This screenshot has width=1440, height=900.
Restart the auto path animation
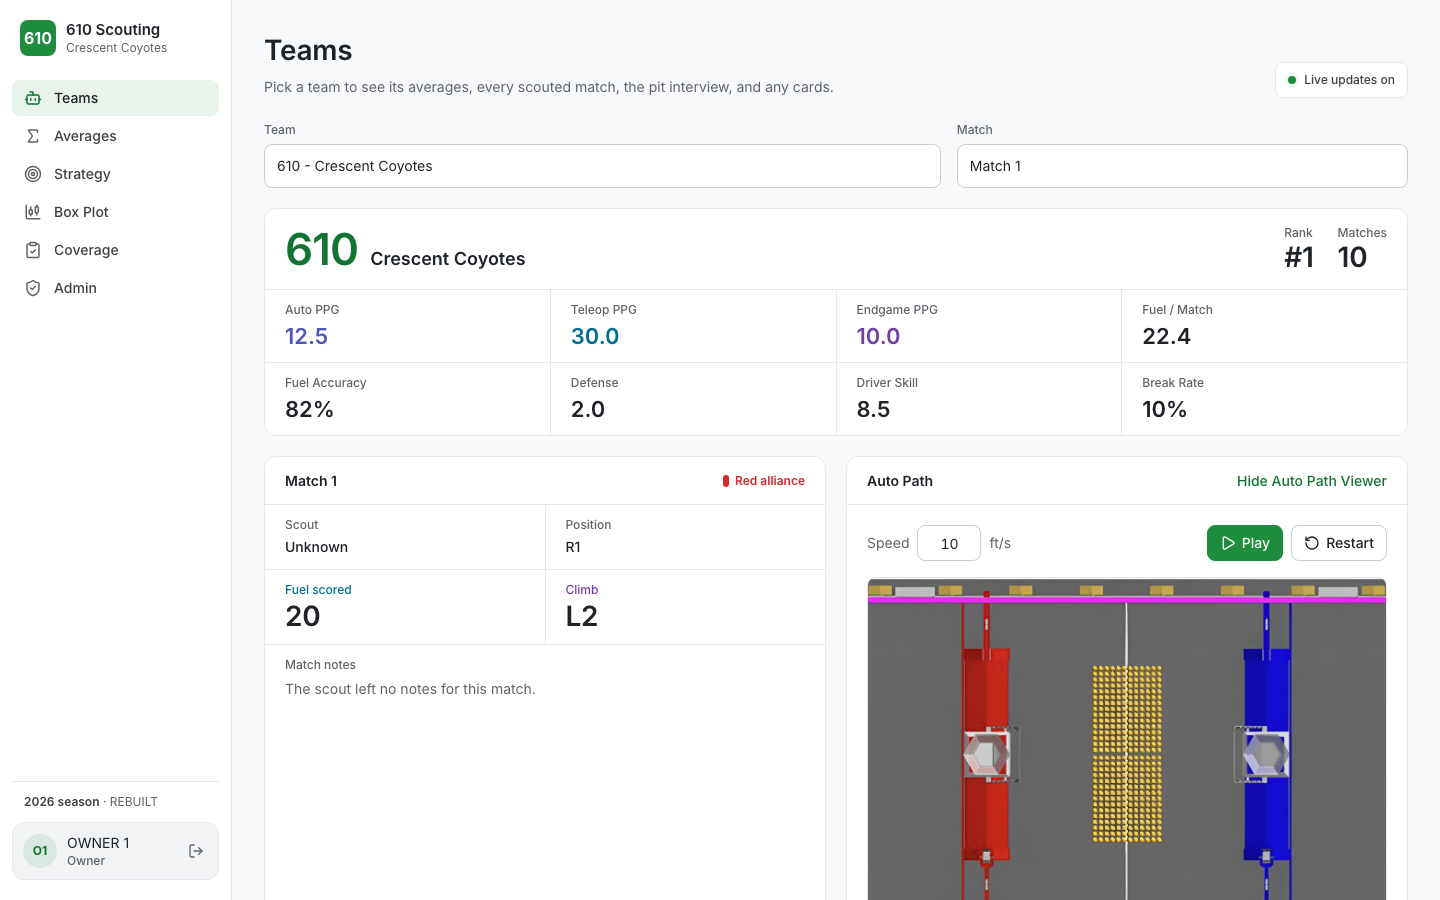point(1338,543)
